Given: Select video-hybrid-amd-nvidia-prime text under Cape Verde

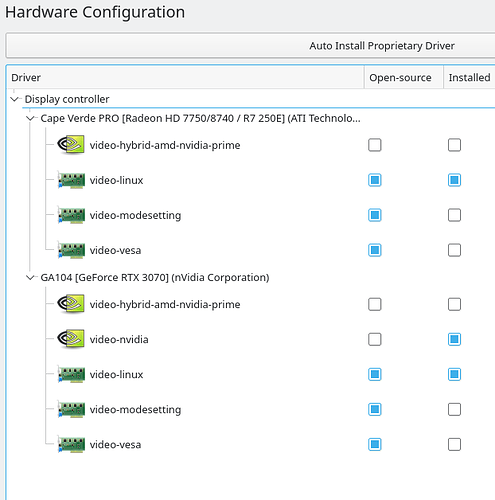Looking at the screenshot, I should point(165,145).
